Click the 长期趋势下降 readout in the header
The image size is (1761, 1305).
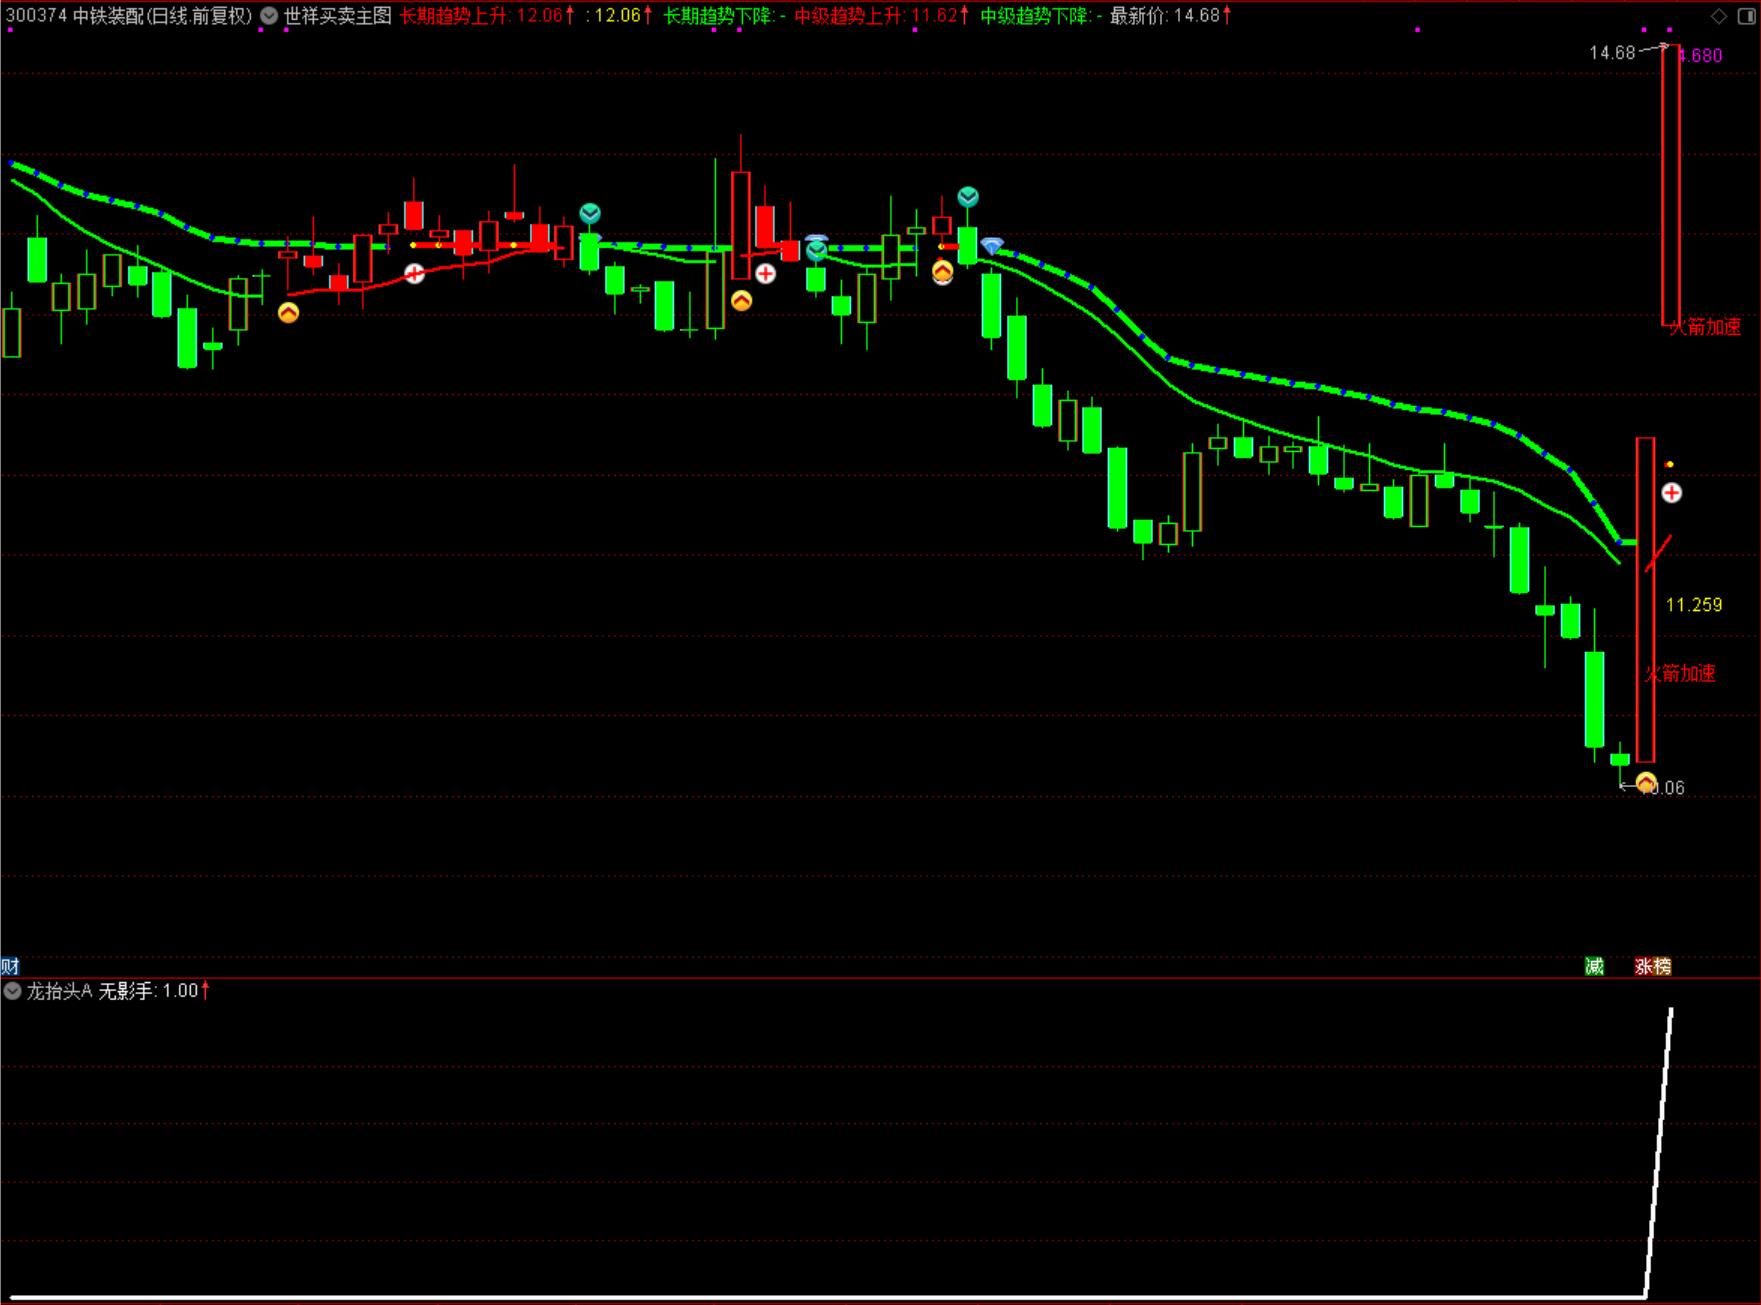click(724, 16)
